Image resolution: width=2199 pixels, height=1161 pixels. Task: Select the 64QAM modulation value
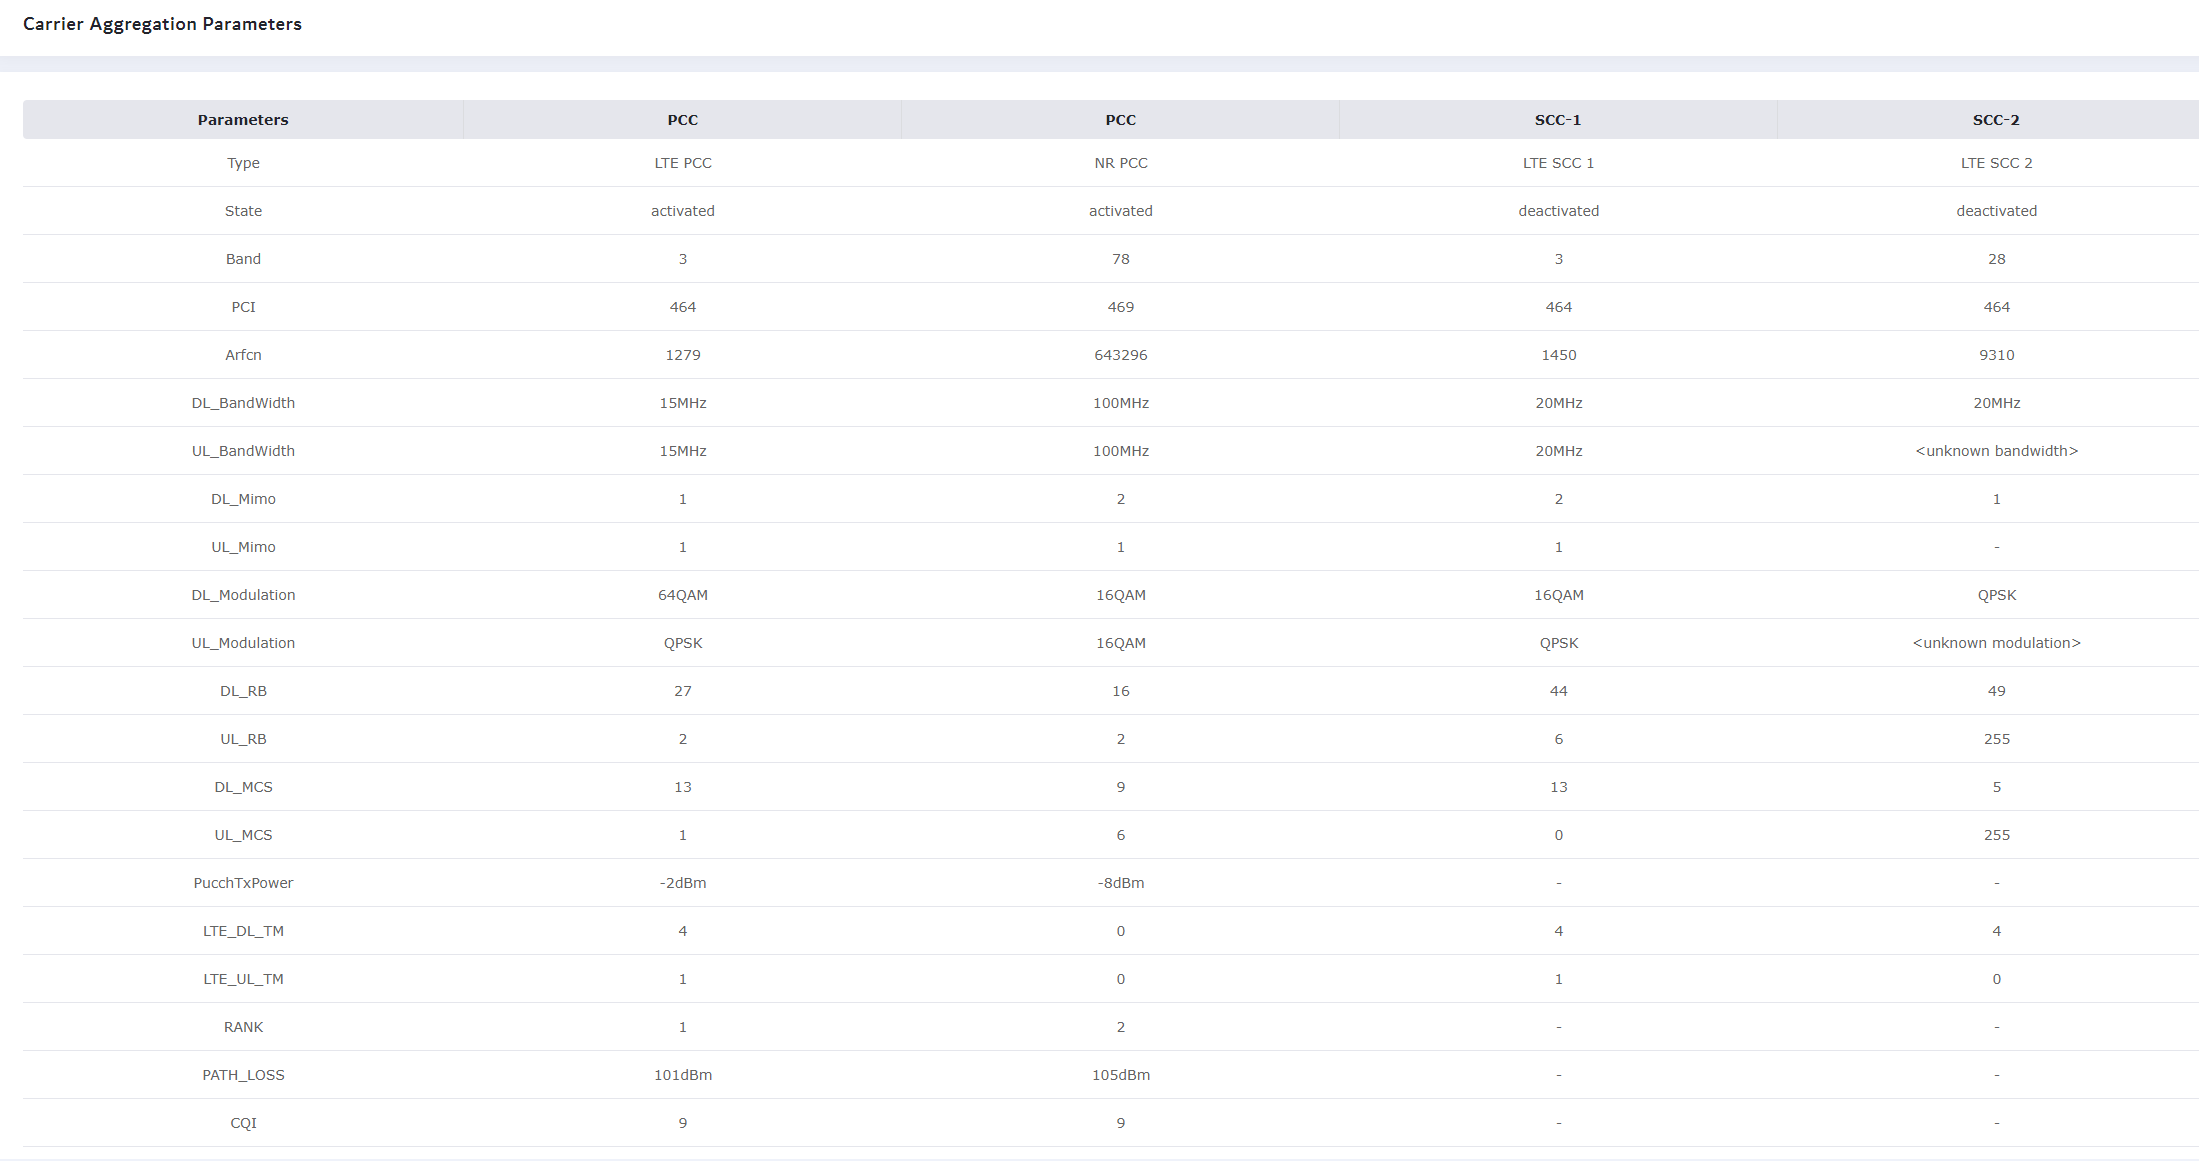(683, 595)
